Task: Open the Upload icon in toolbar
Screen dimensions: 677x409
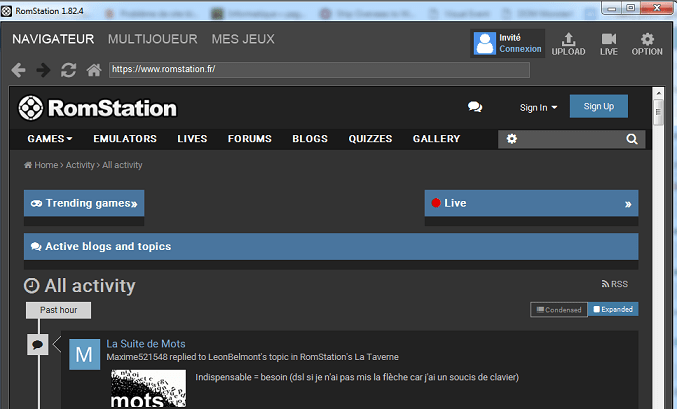Action: click(568, 44)
